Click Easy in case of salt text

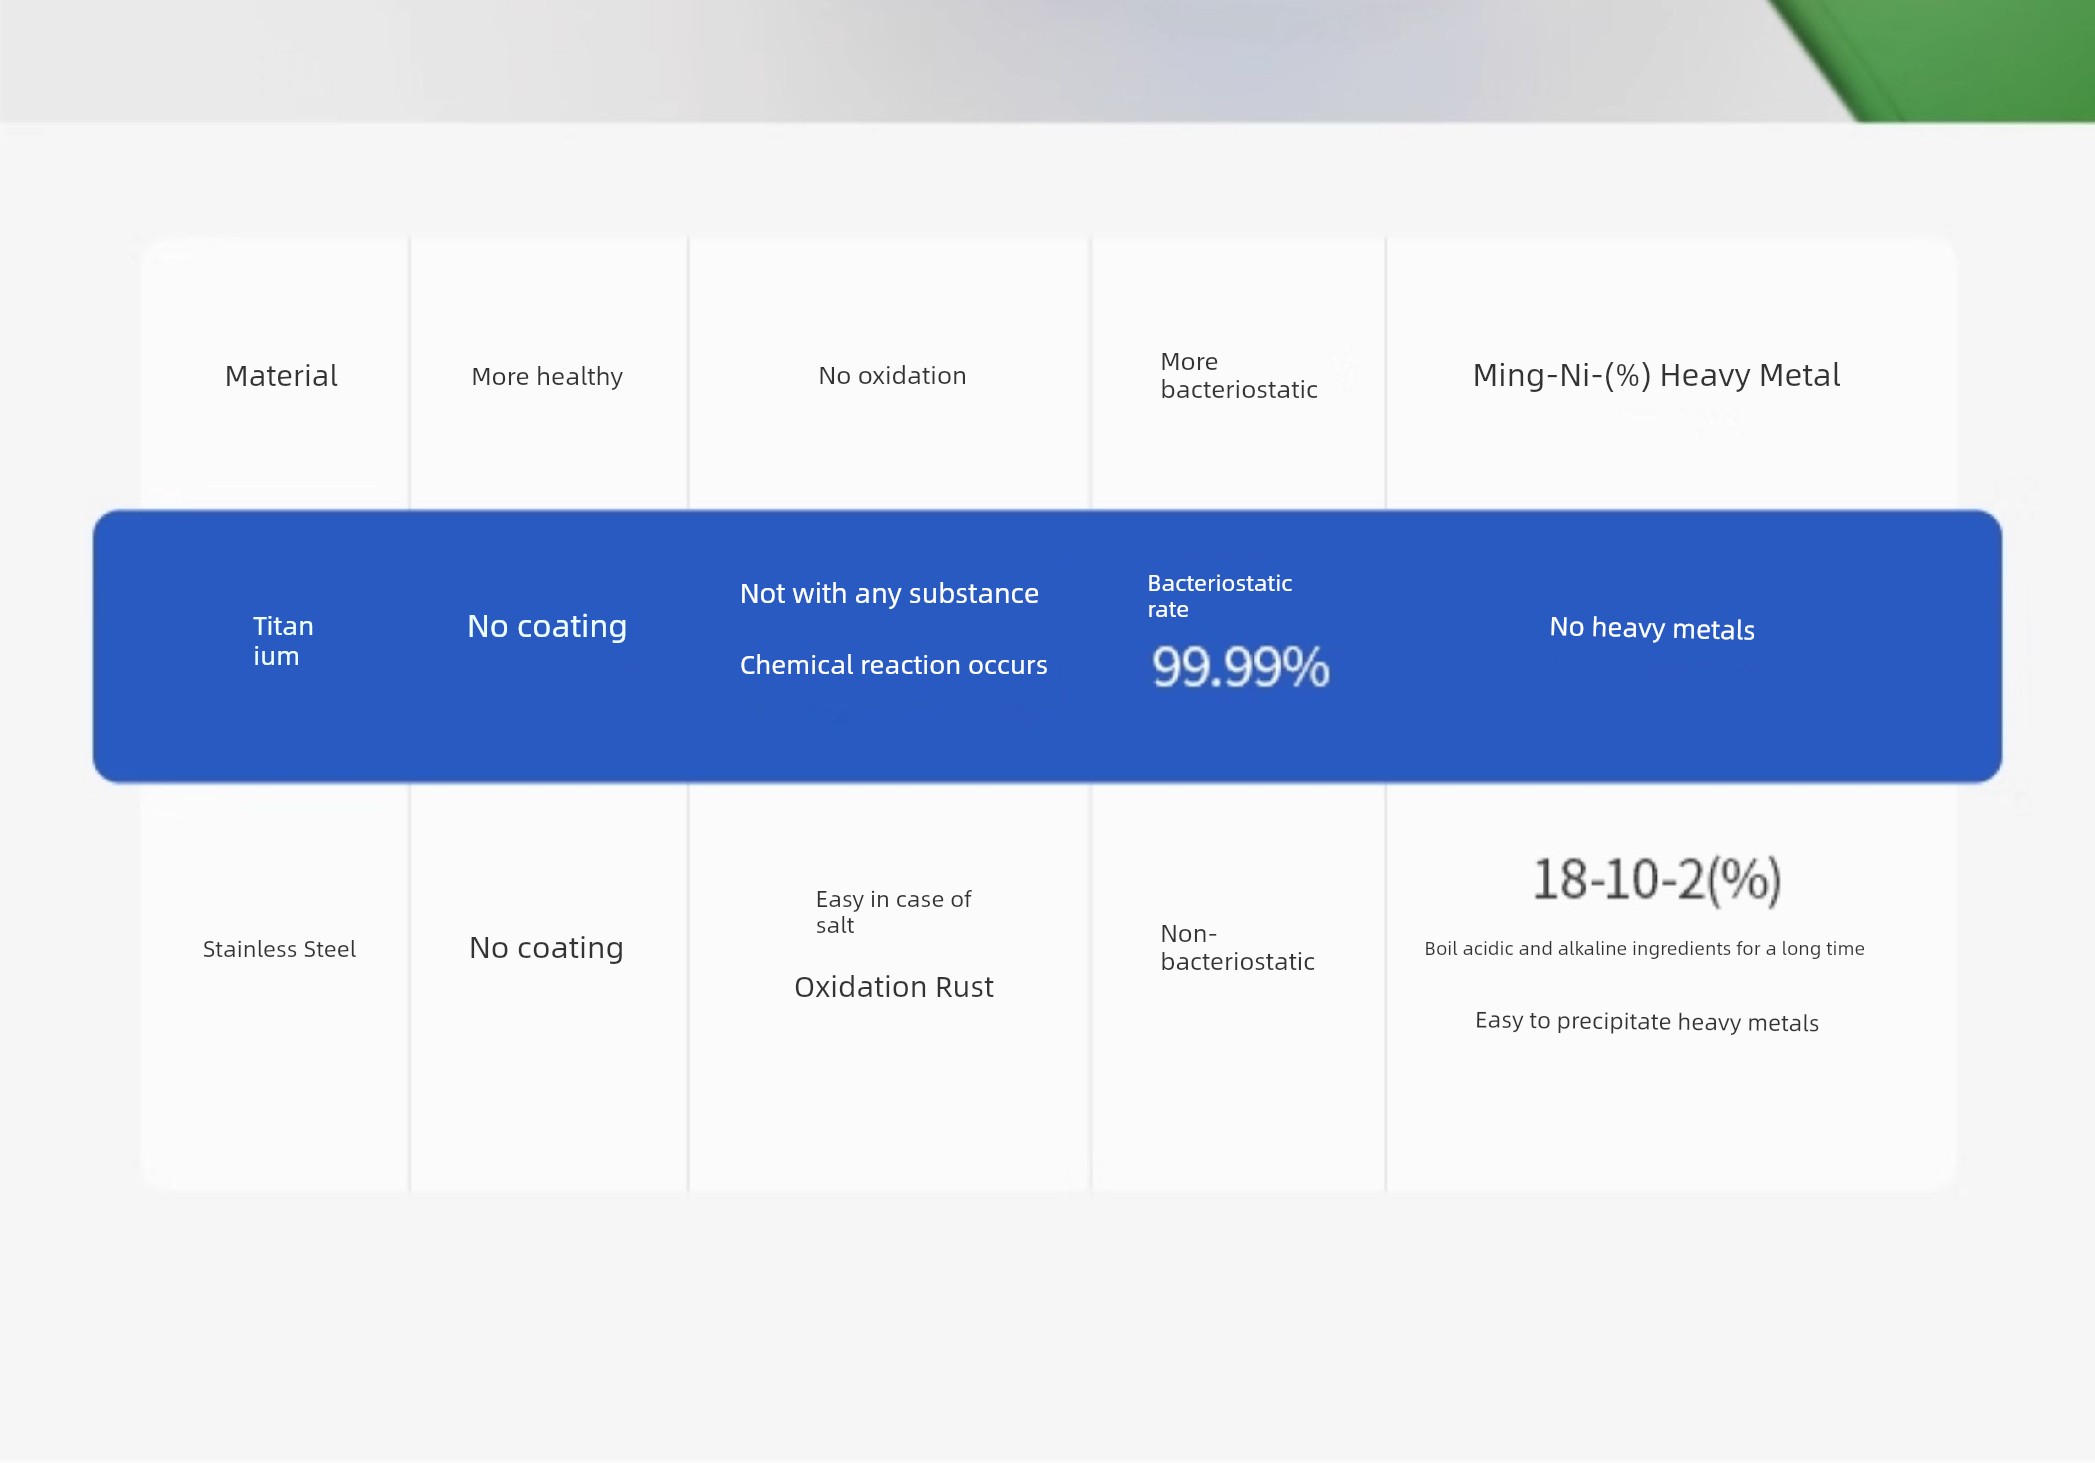pos(892,912)
